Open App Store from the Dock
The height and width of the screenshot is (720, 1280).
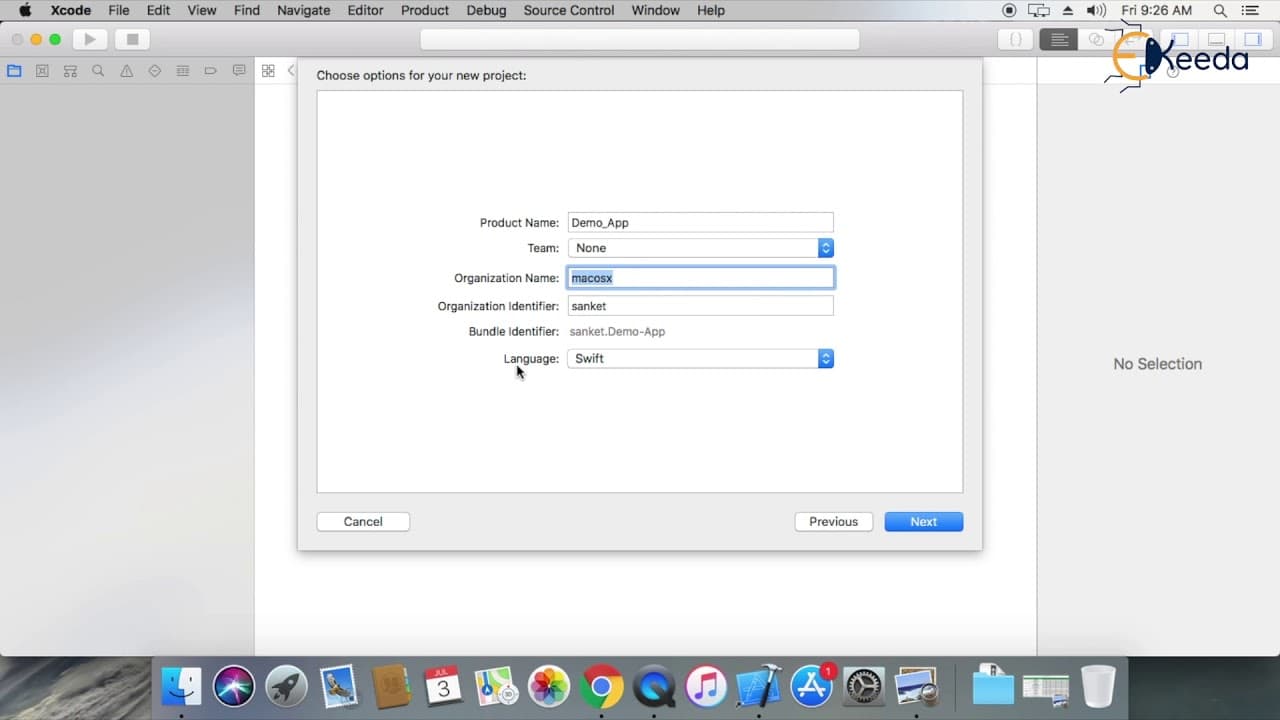click(812, 686)
